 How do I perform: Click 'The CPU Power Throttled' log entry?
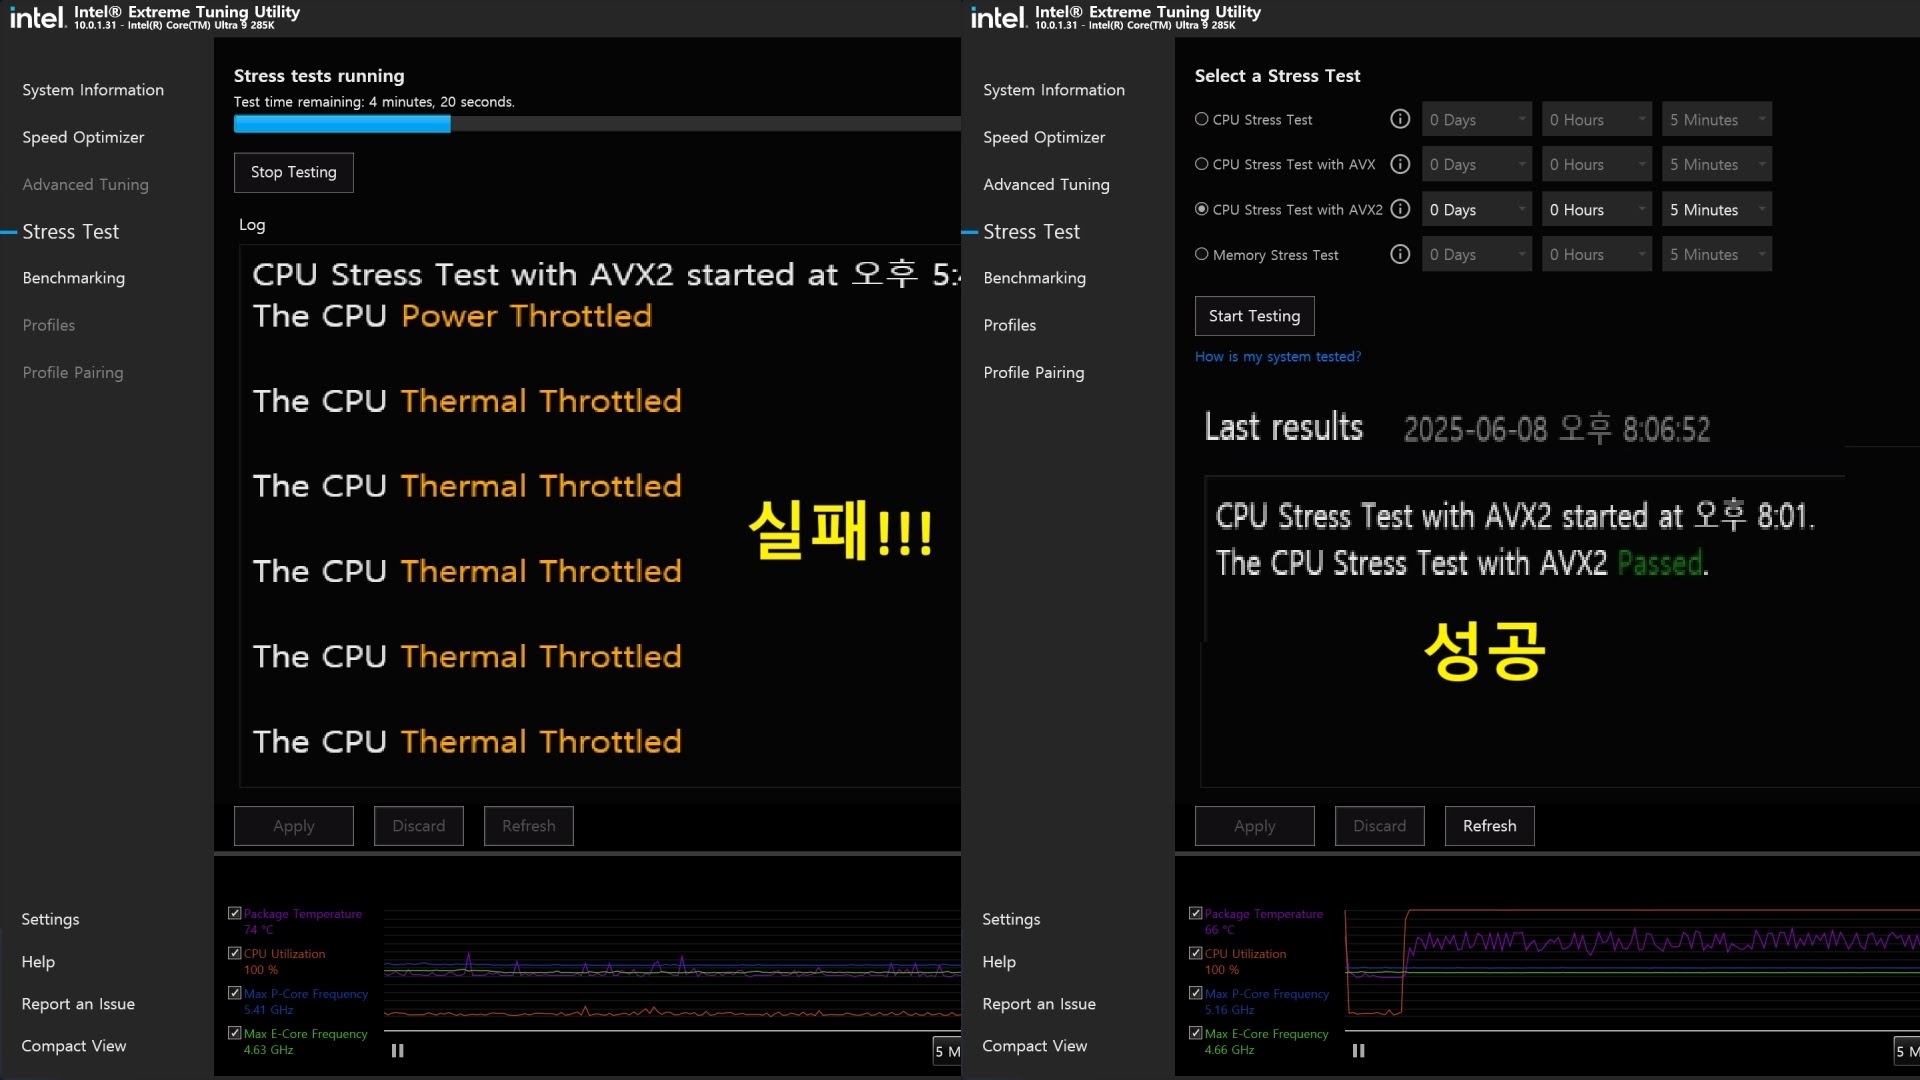[x=452, y=316]
